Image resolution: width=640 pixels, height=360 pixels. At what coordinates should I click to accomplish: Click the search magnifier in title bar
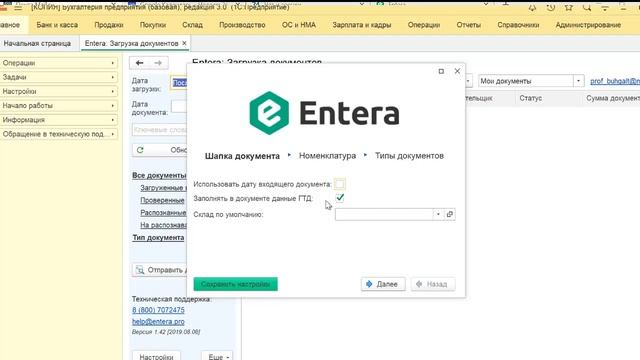click(x=587, y=8)
